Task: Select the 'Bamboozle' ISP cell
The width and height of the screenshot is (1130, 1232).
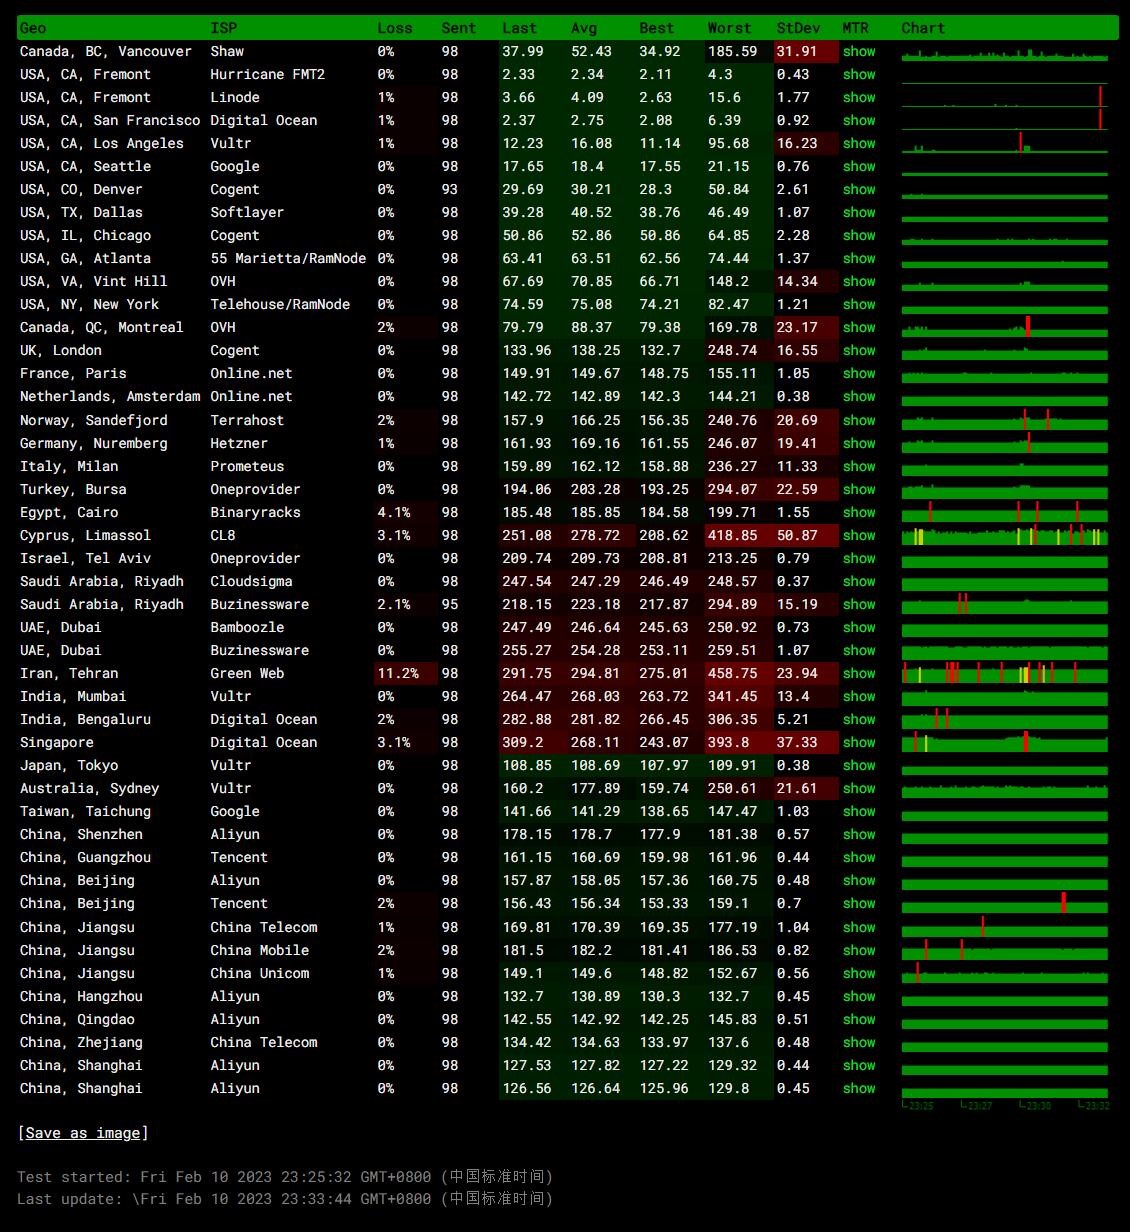Action: click(x=247, y=627)
